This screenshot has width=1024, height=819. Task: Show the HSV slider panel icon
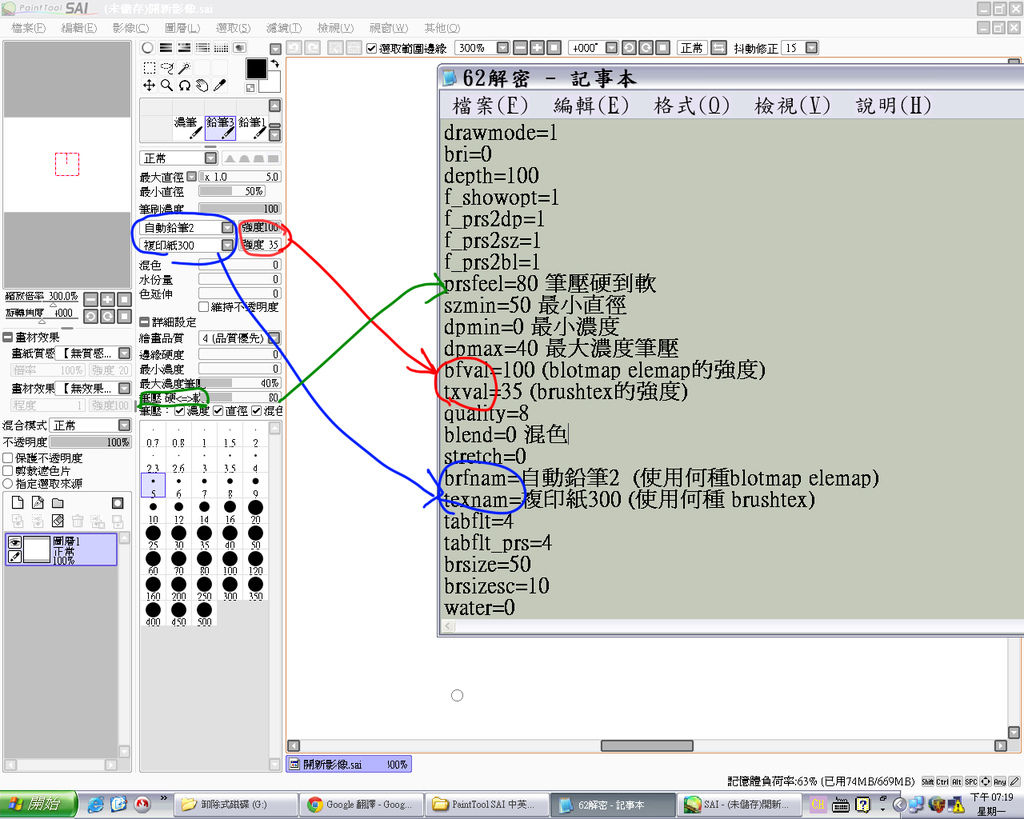coord(184,48)
